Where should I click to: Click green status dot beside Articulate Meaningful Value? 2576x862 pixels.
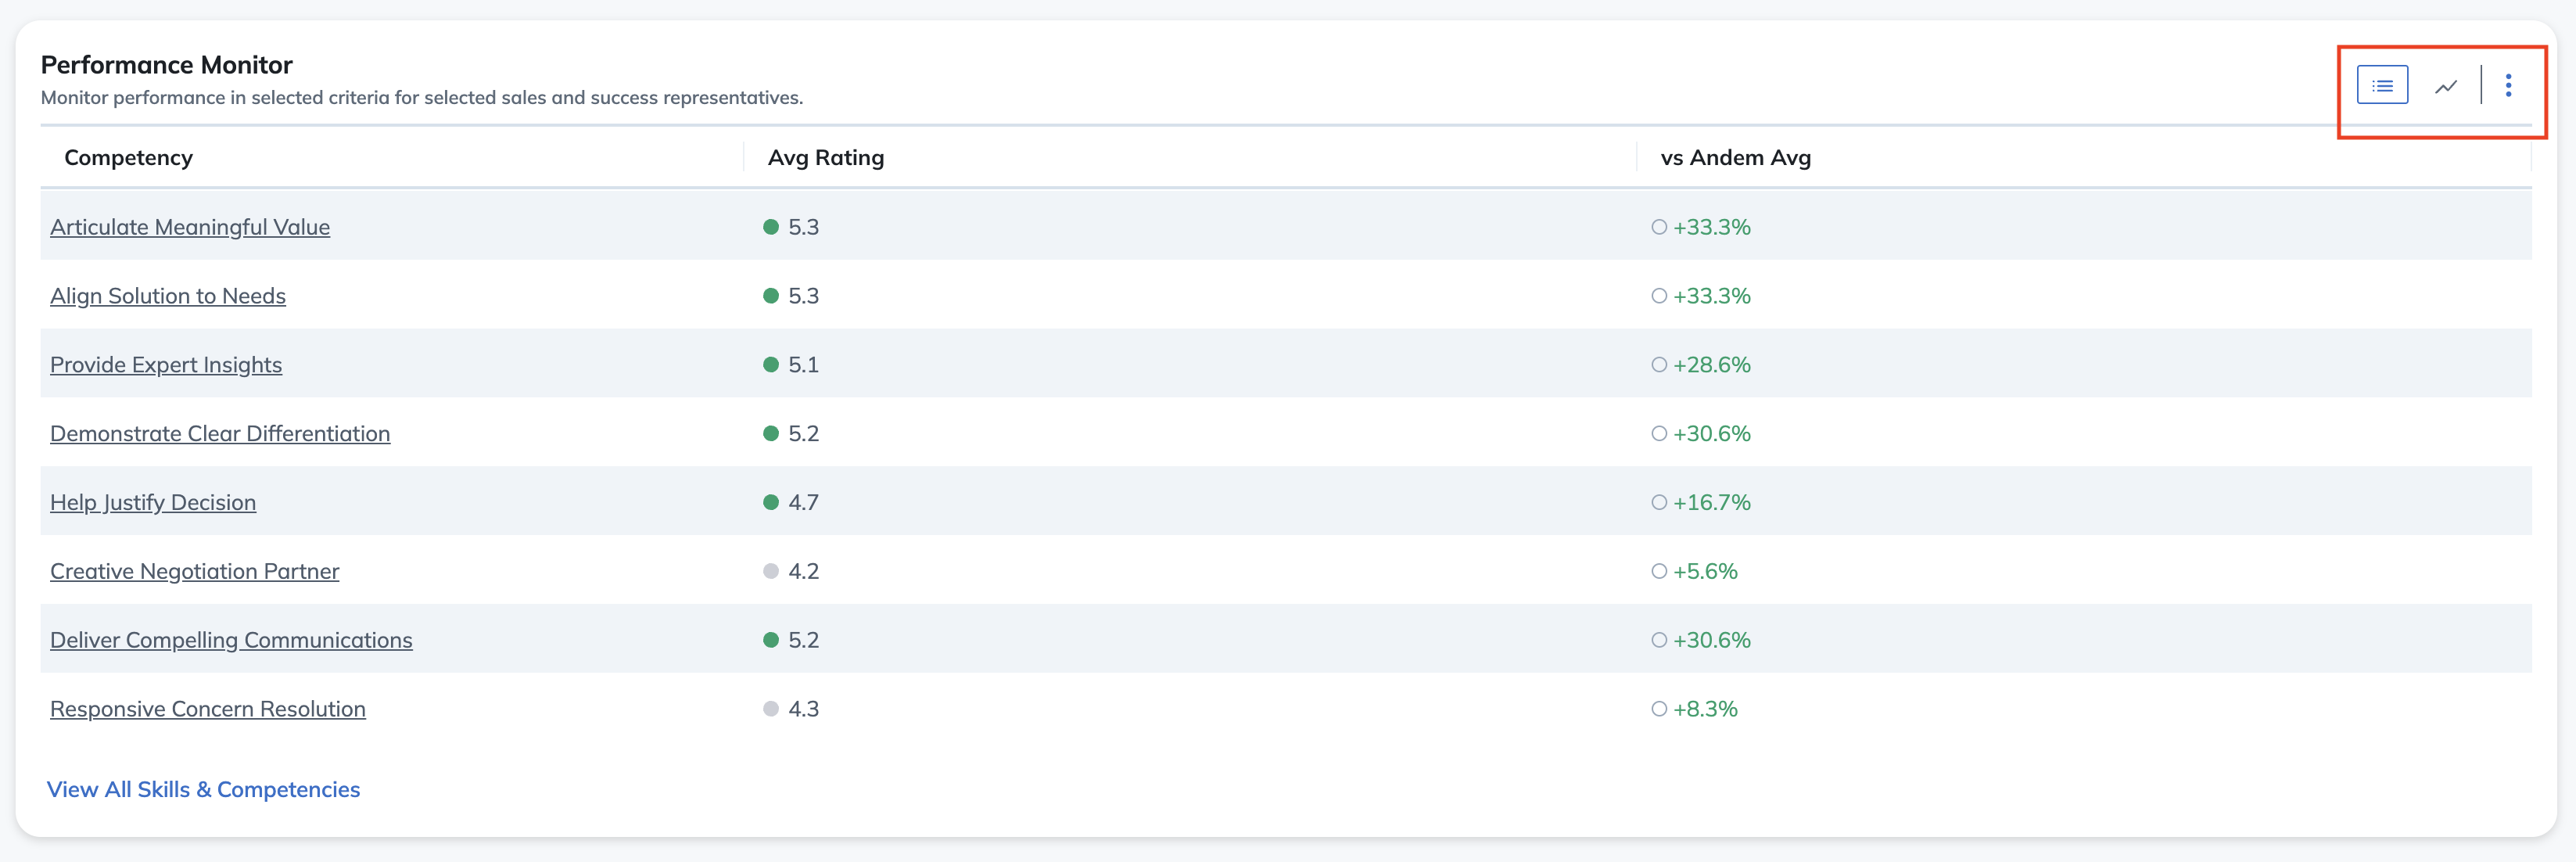(x=771, y=227)
